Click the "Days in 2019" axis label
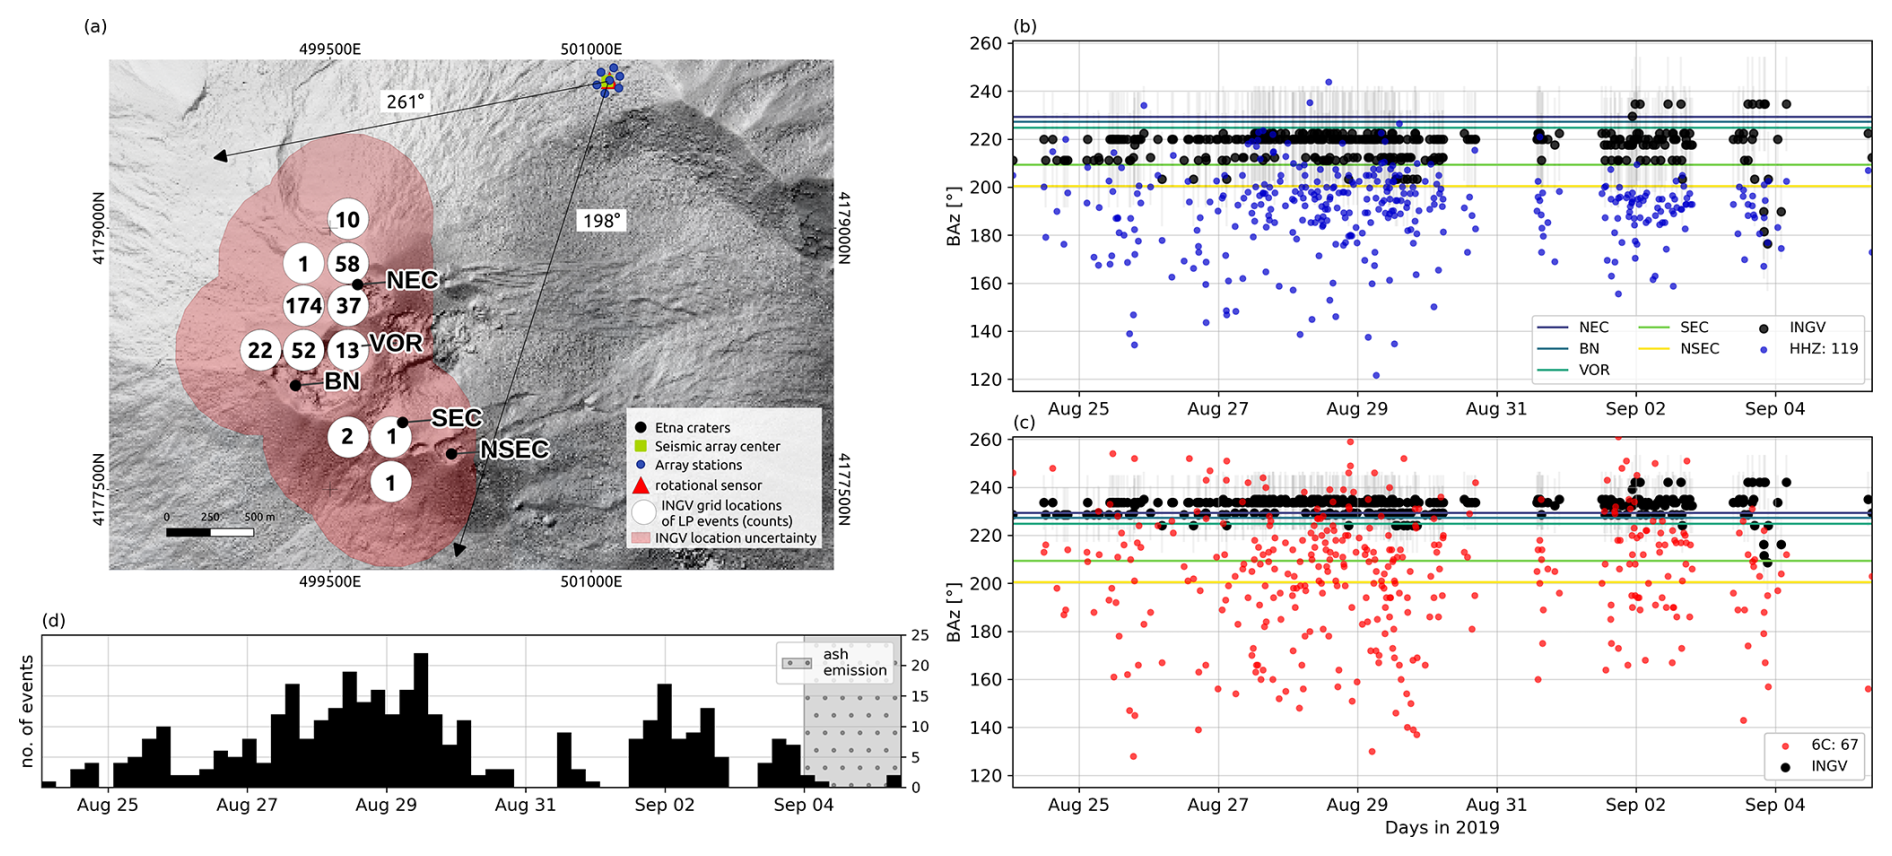This screenshot has height=856, width=1892. (1441, 828)
